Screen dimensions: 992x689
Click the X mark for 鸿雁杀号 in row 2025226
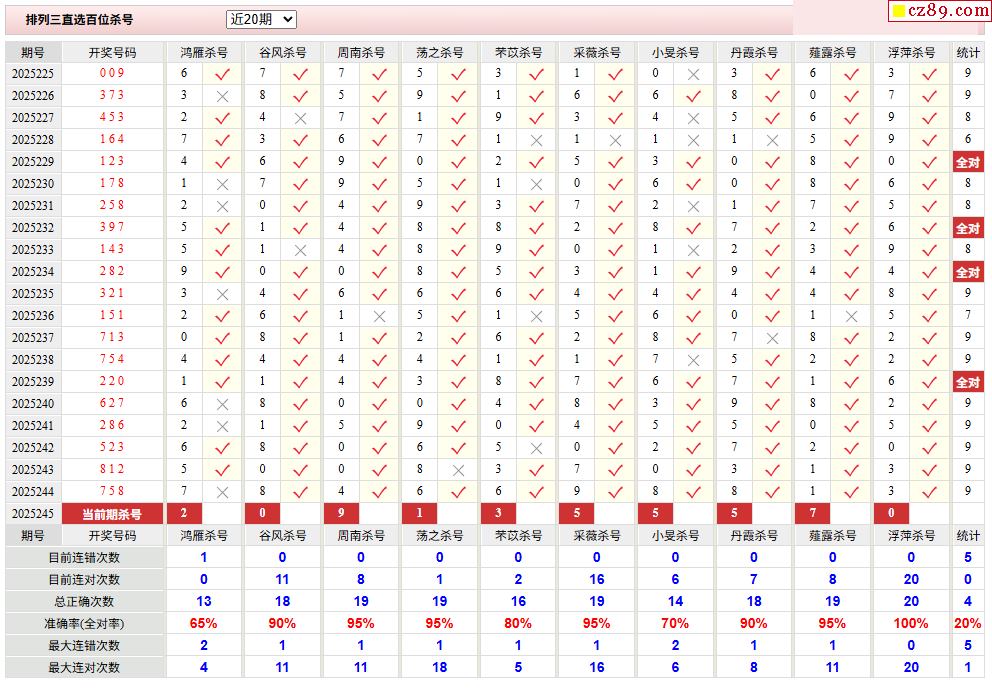222,97
